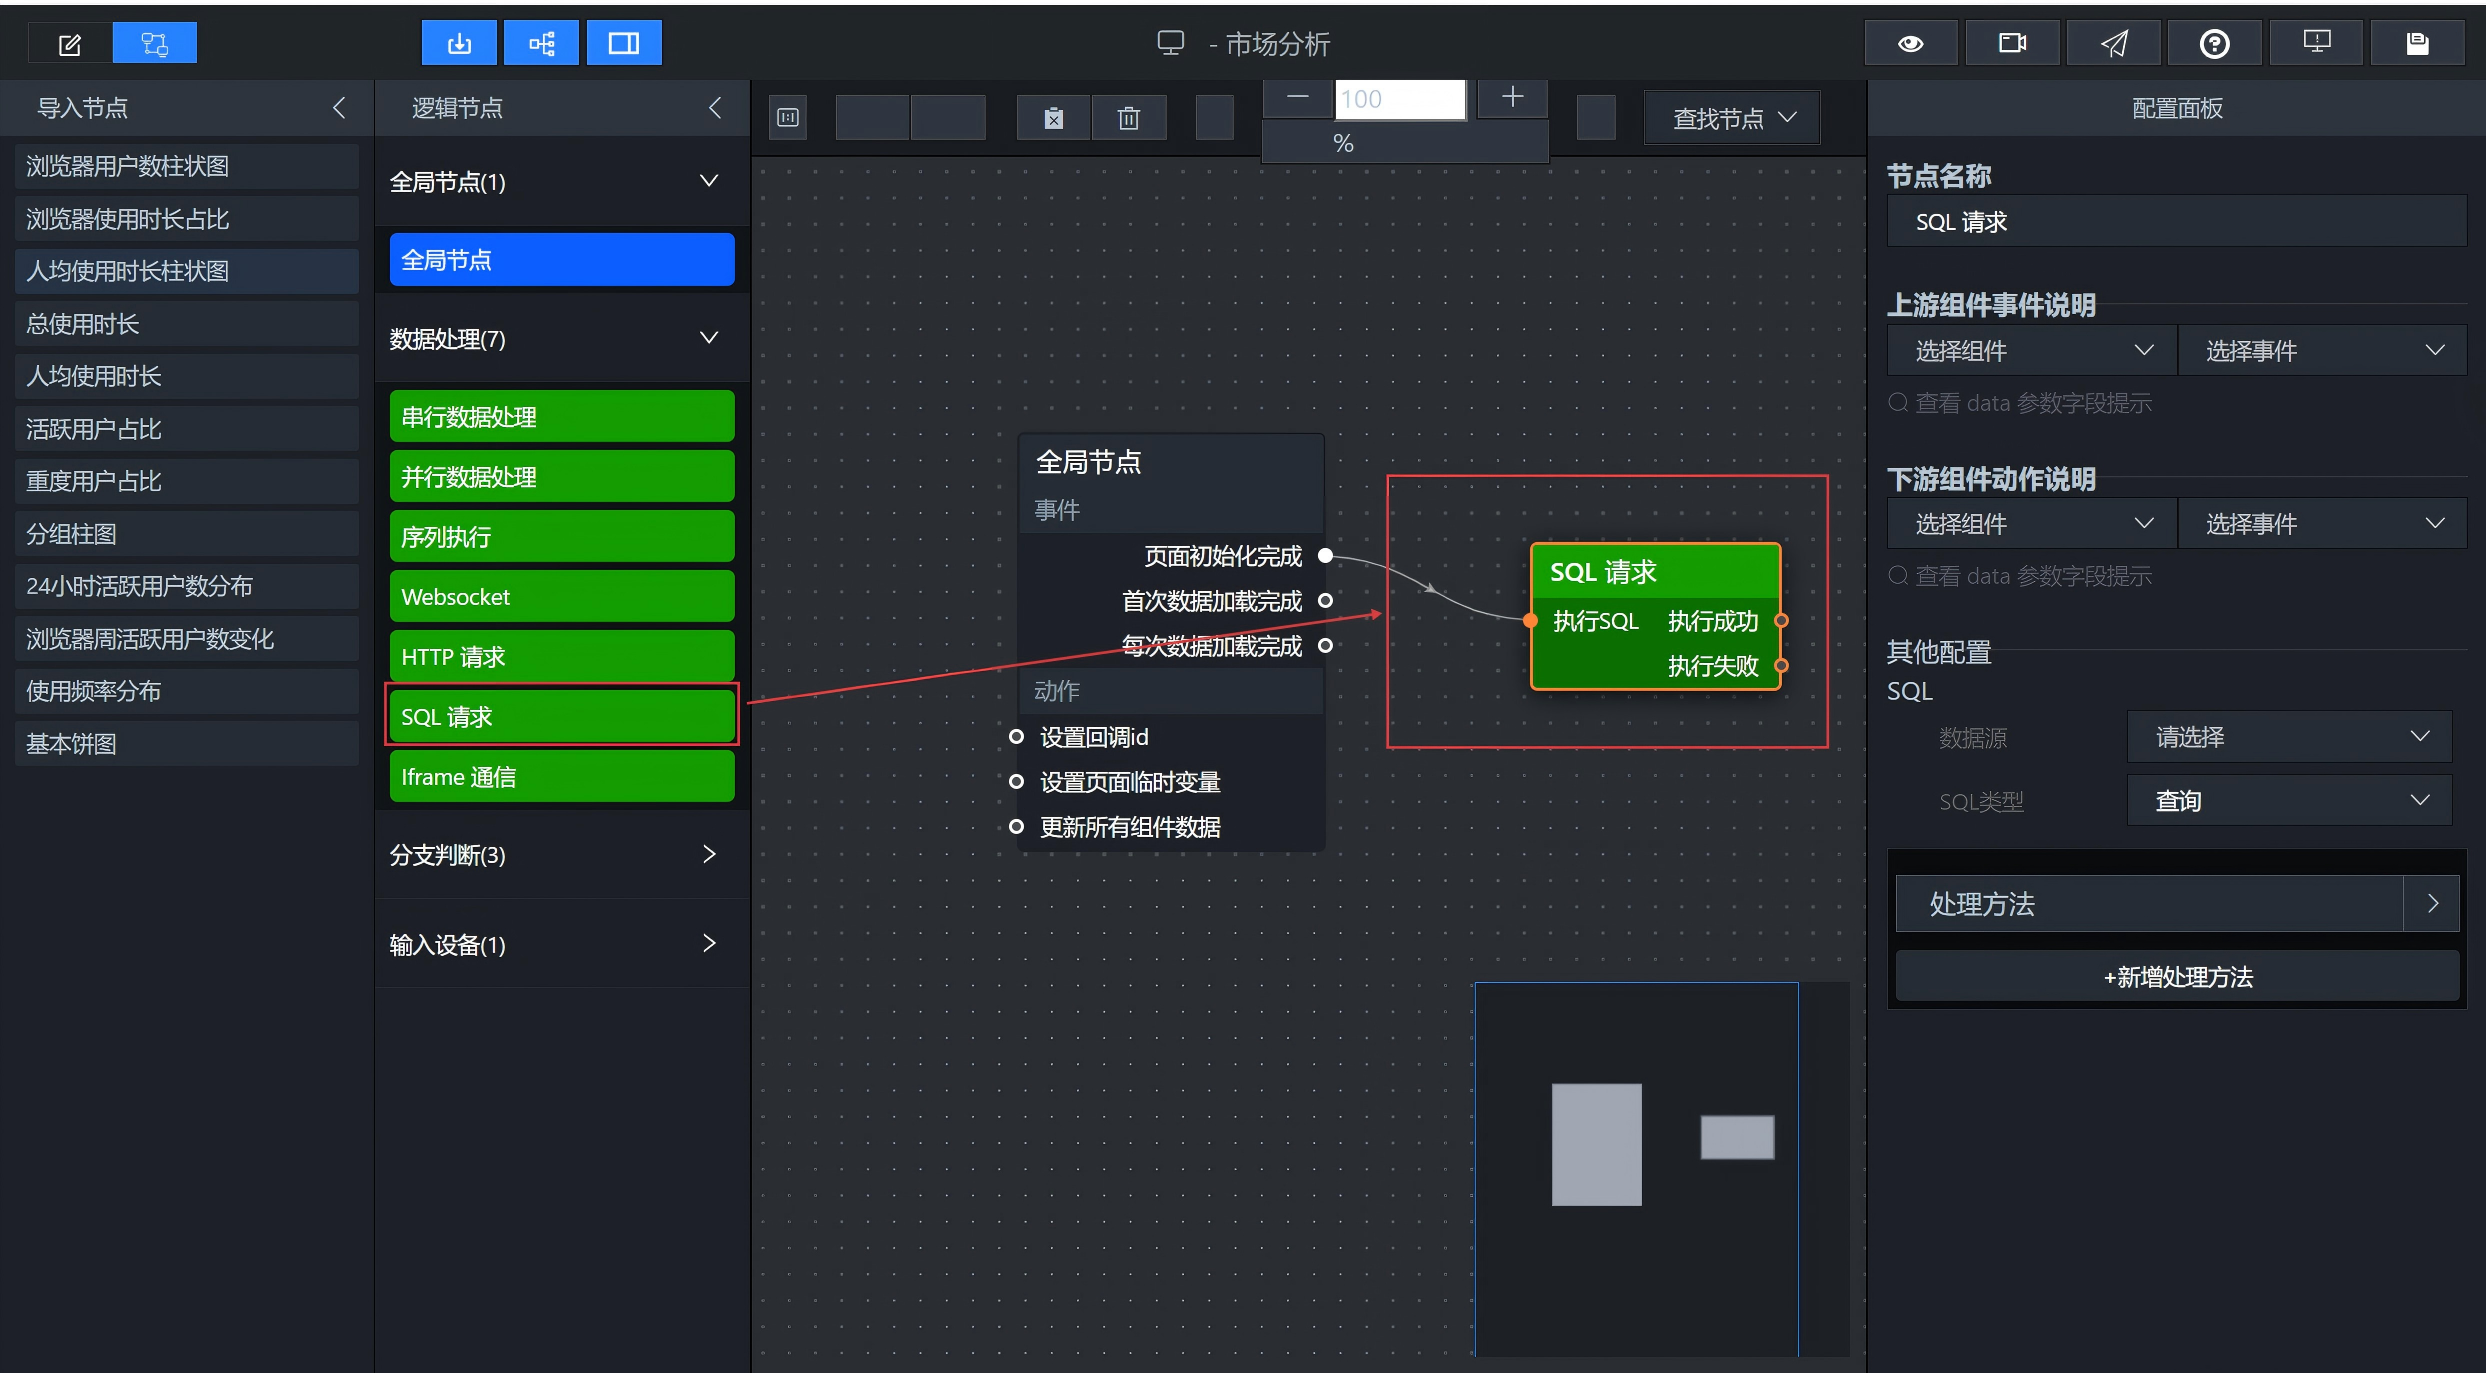Open the 查找节点 dropdown
Viewport: 2486px width, 1373px height.
(1732, 119)
